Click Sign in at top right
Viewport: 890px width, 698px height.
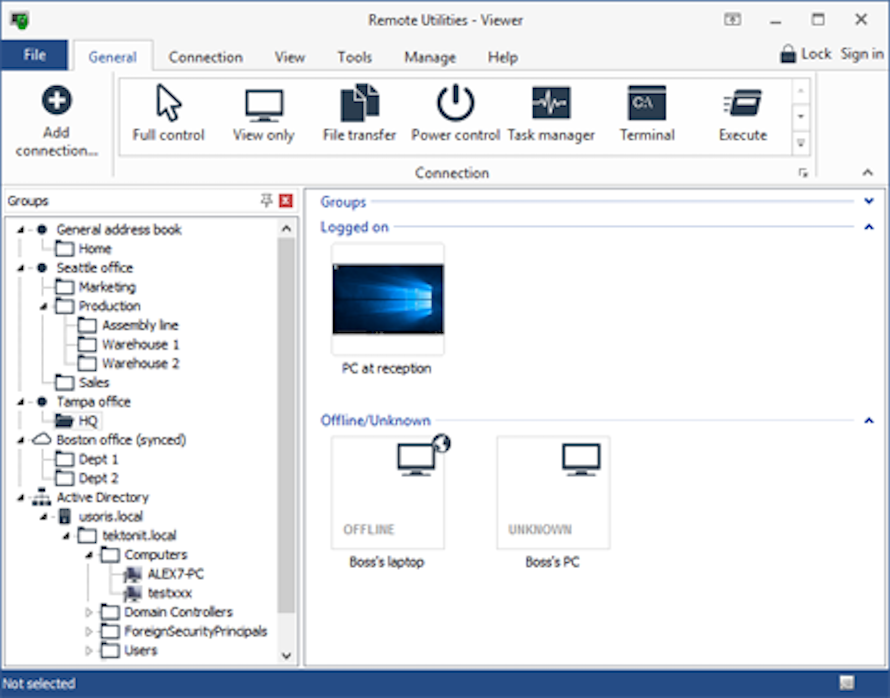coord(861,55)
